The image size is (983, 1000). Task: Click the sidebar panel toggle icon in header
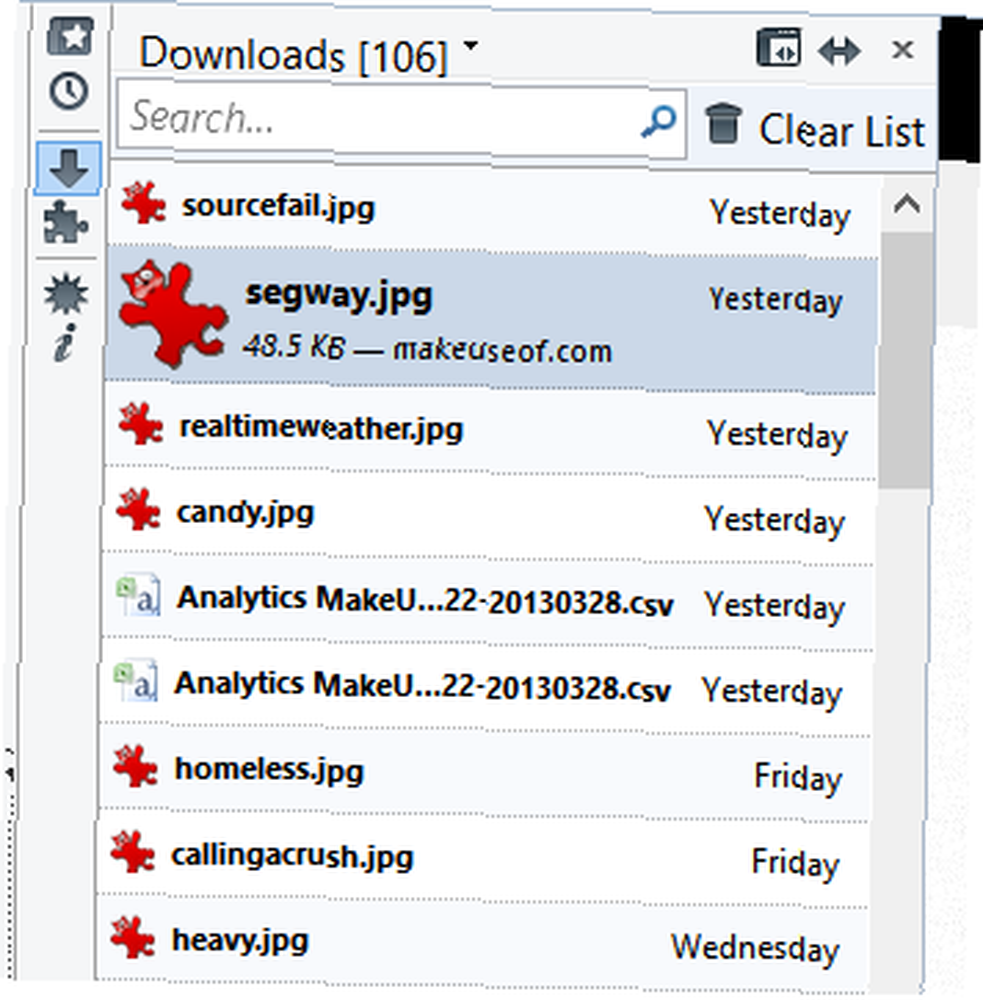[779, 47]
